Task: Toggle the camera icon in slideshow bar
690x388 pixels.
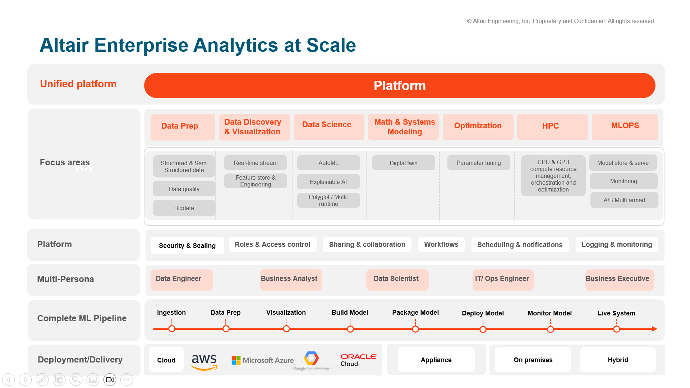Action: 110,379
